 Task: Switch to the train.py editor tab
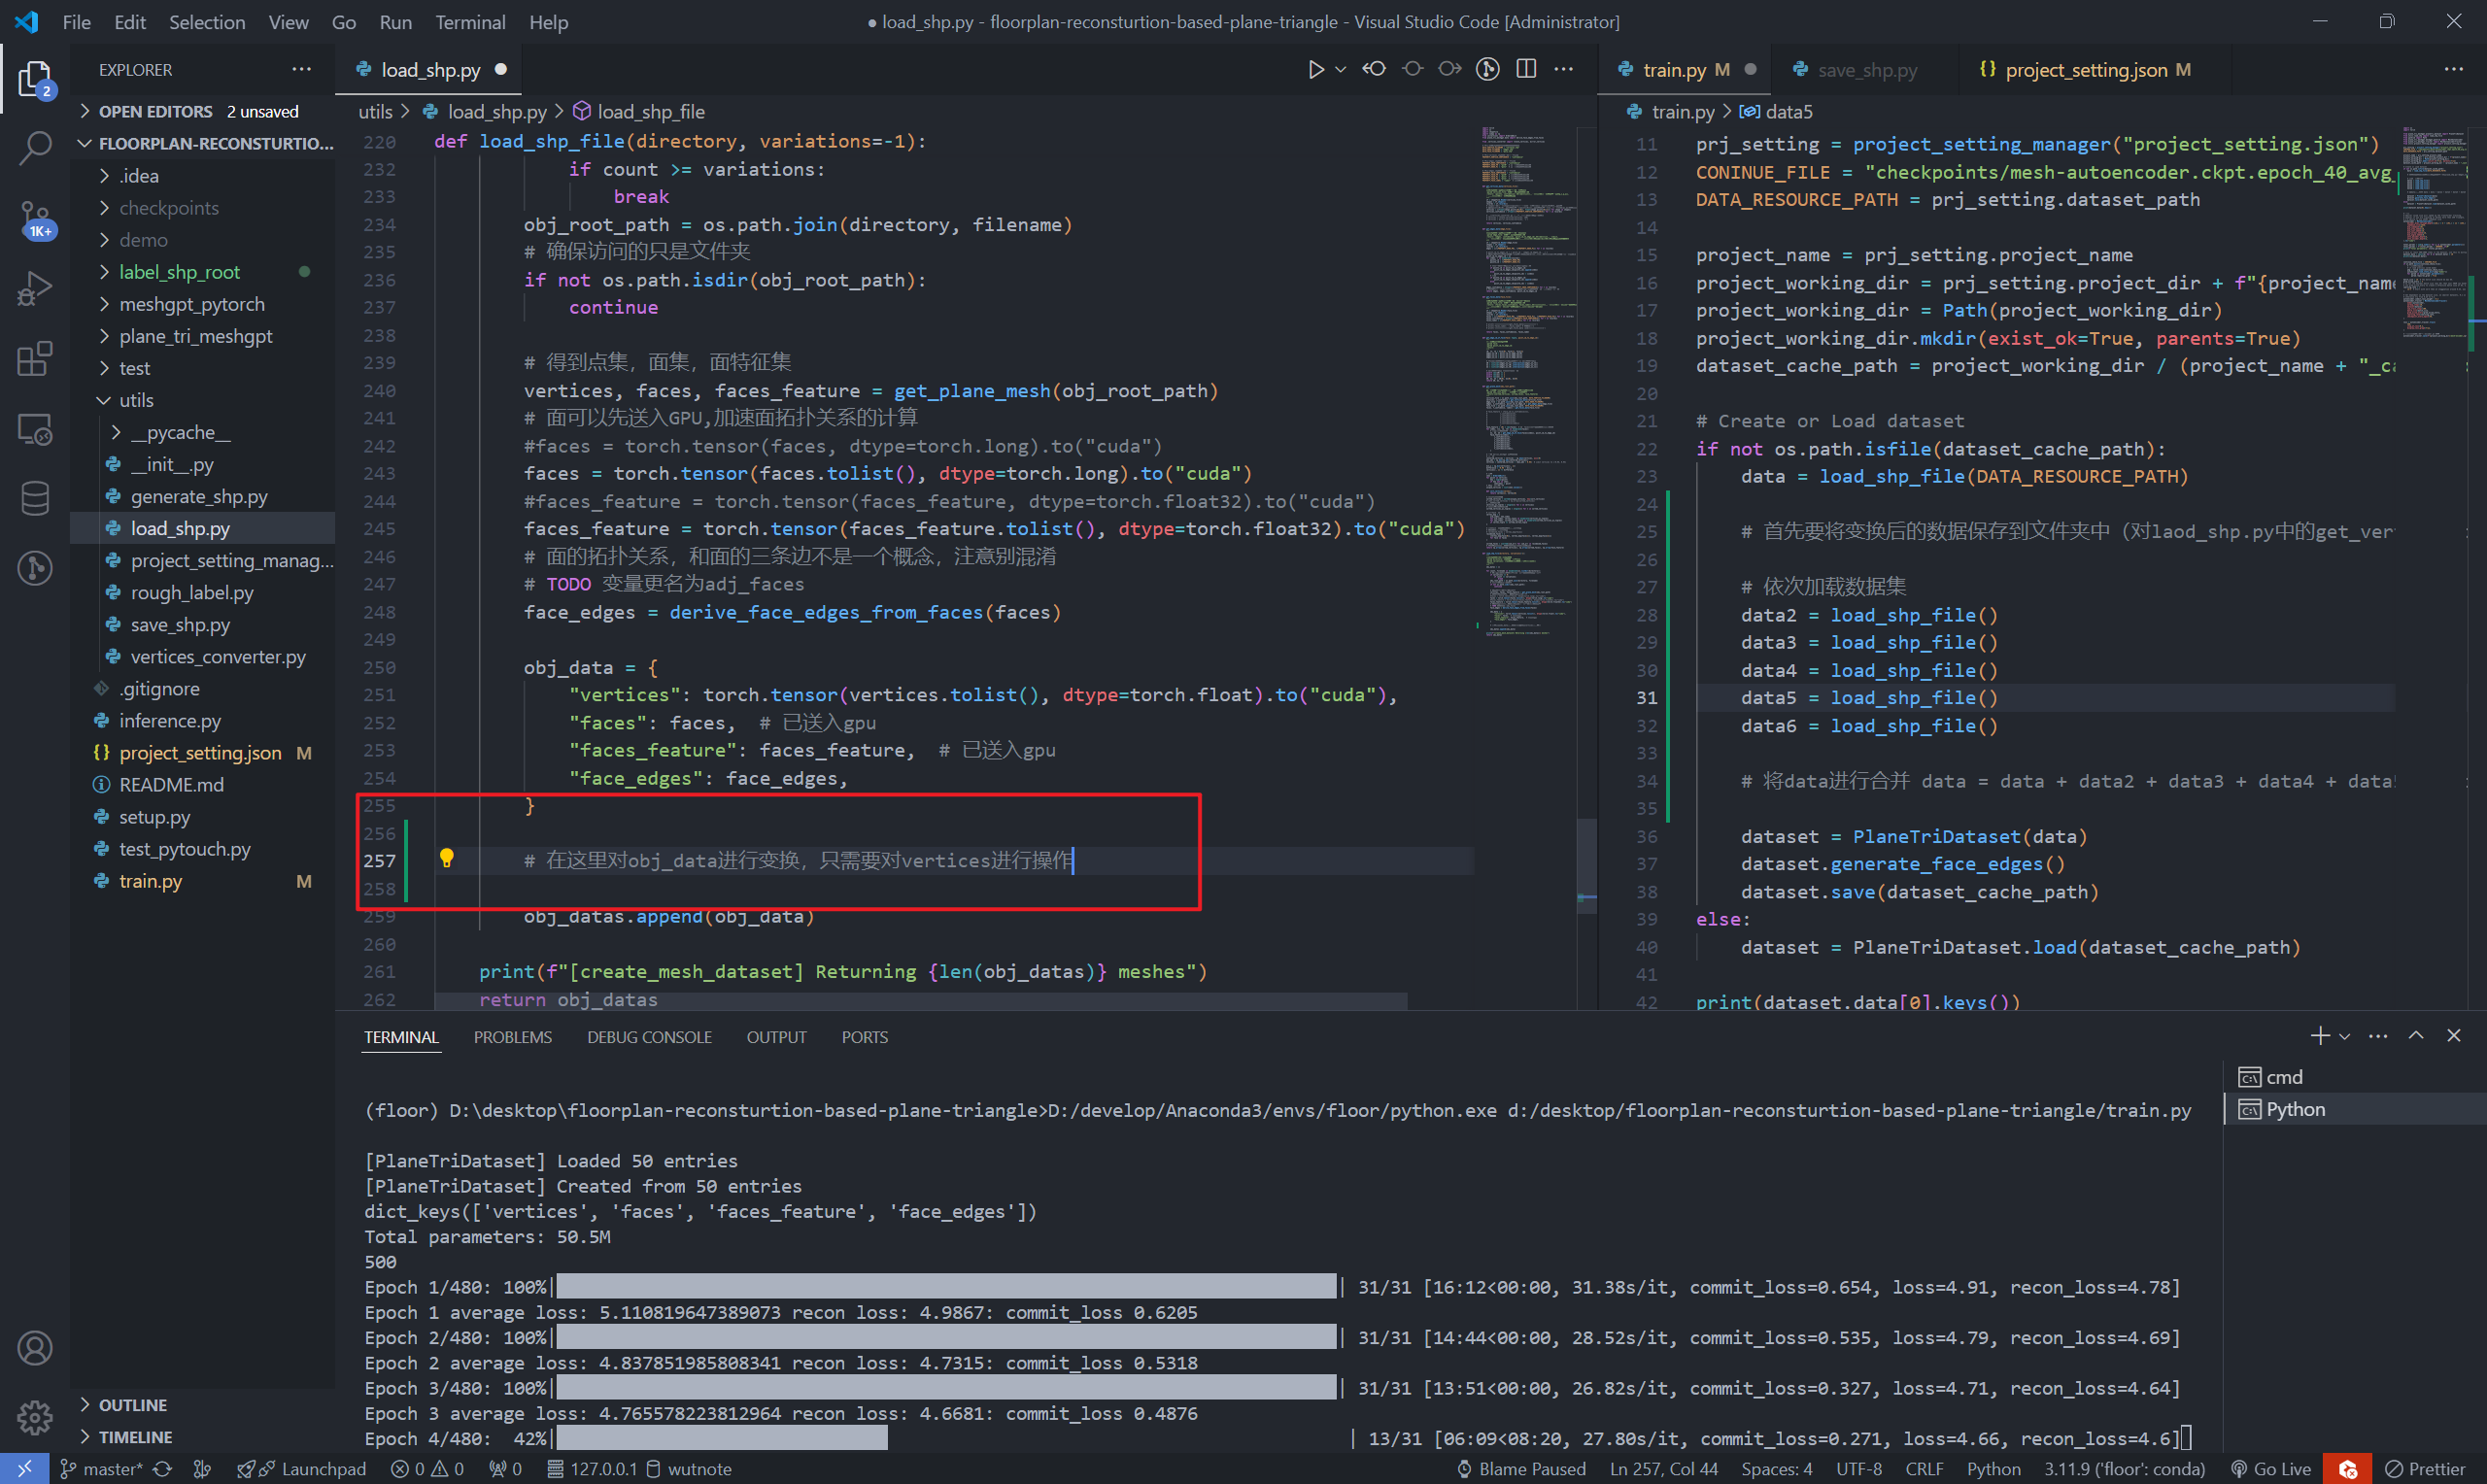point(1684,69)
